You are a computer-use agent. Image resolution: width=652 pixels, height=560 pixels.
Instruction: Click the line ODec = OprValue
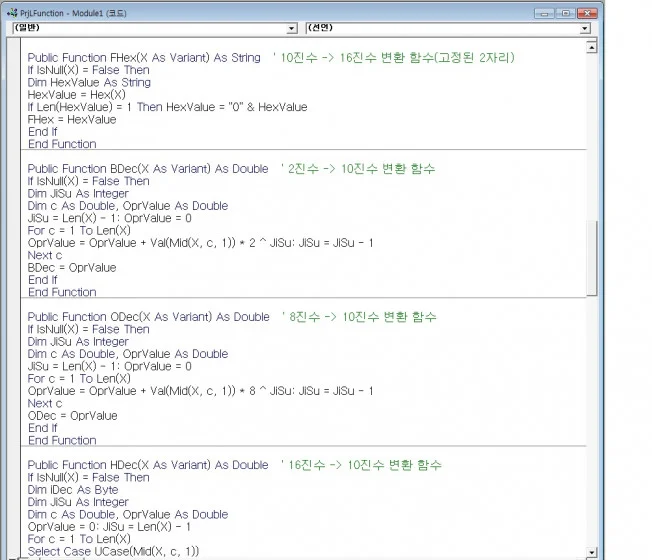coord(72,416)
